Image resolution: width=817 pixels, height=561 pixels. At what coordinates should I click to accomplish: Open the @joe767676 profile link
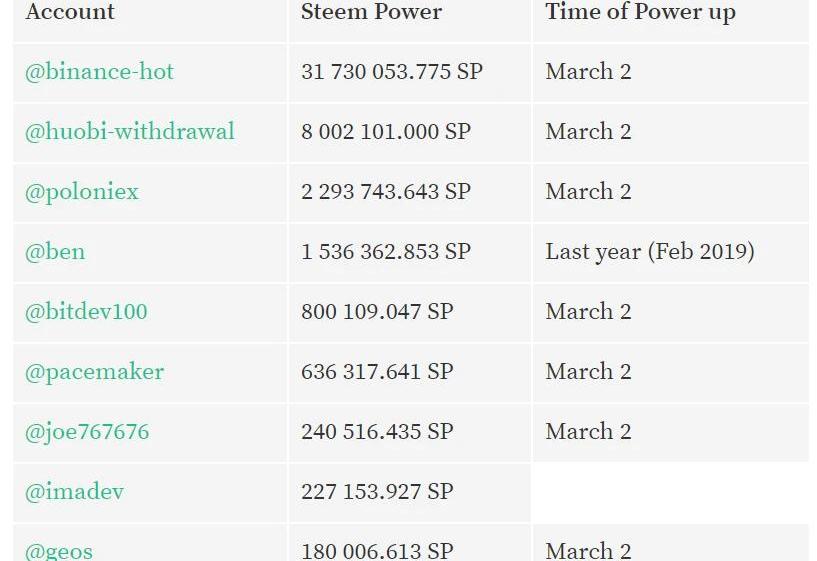click(x=87, y=432)
